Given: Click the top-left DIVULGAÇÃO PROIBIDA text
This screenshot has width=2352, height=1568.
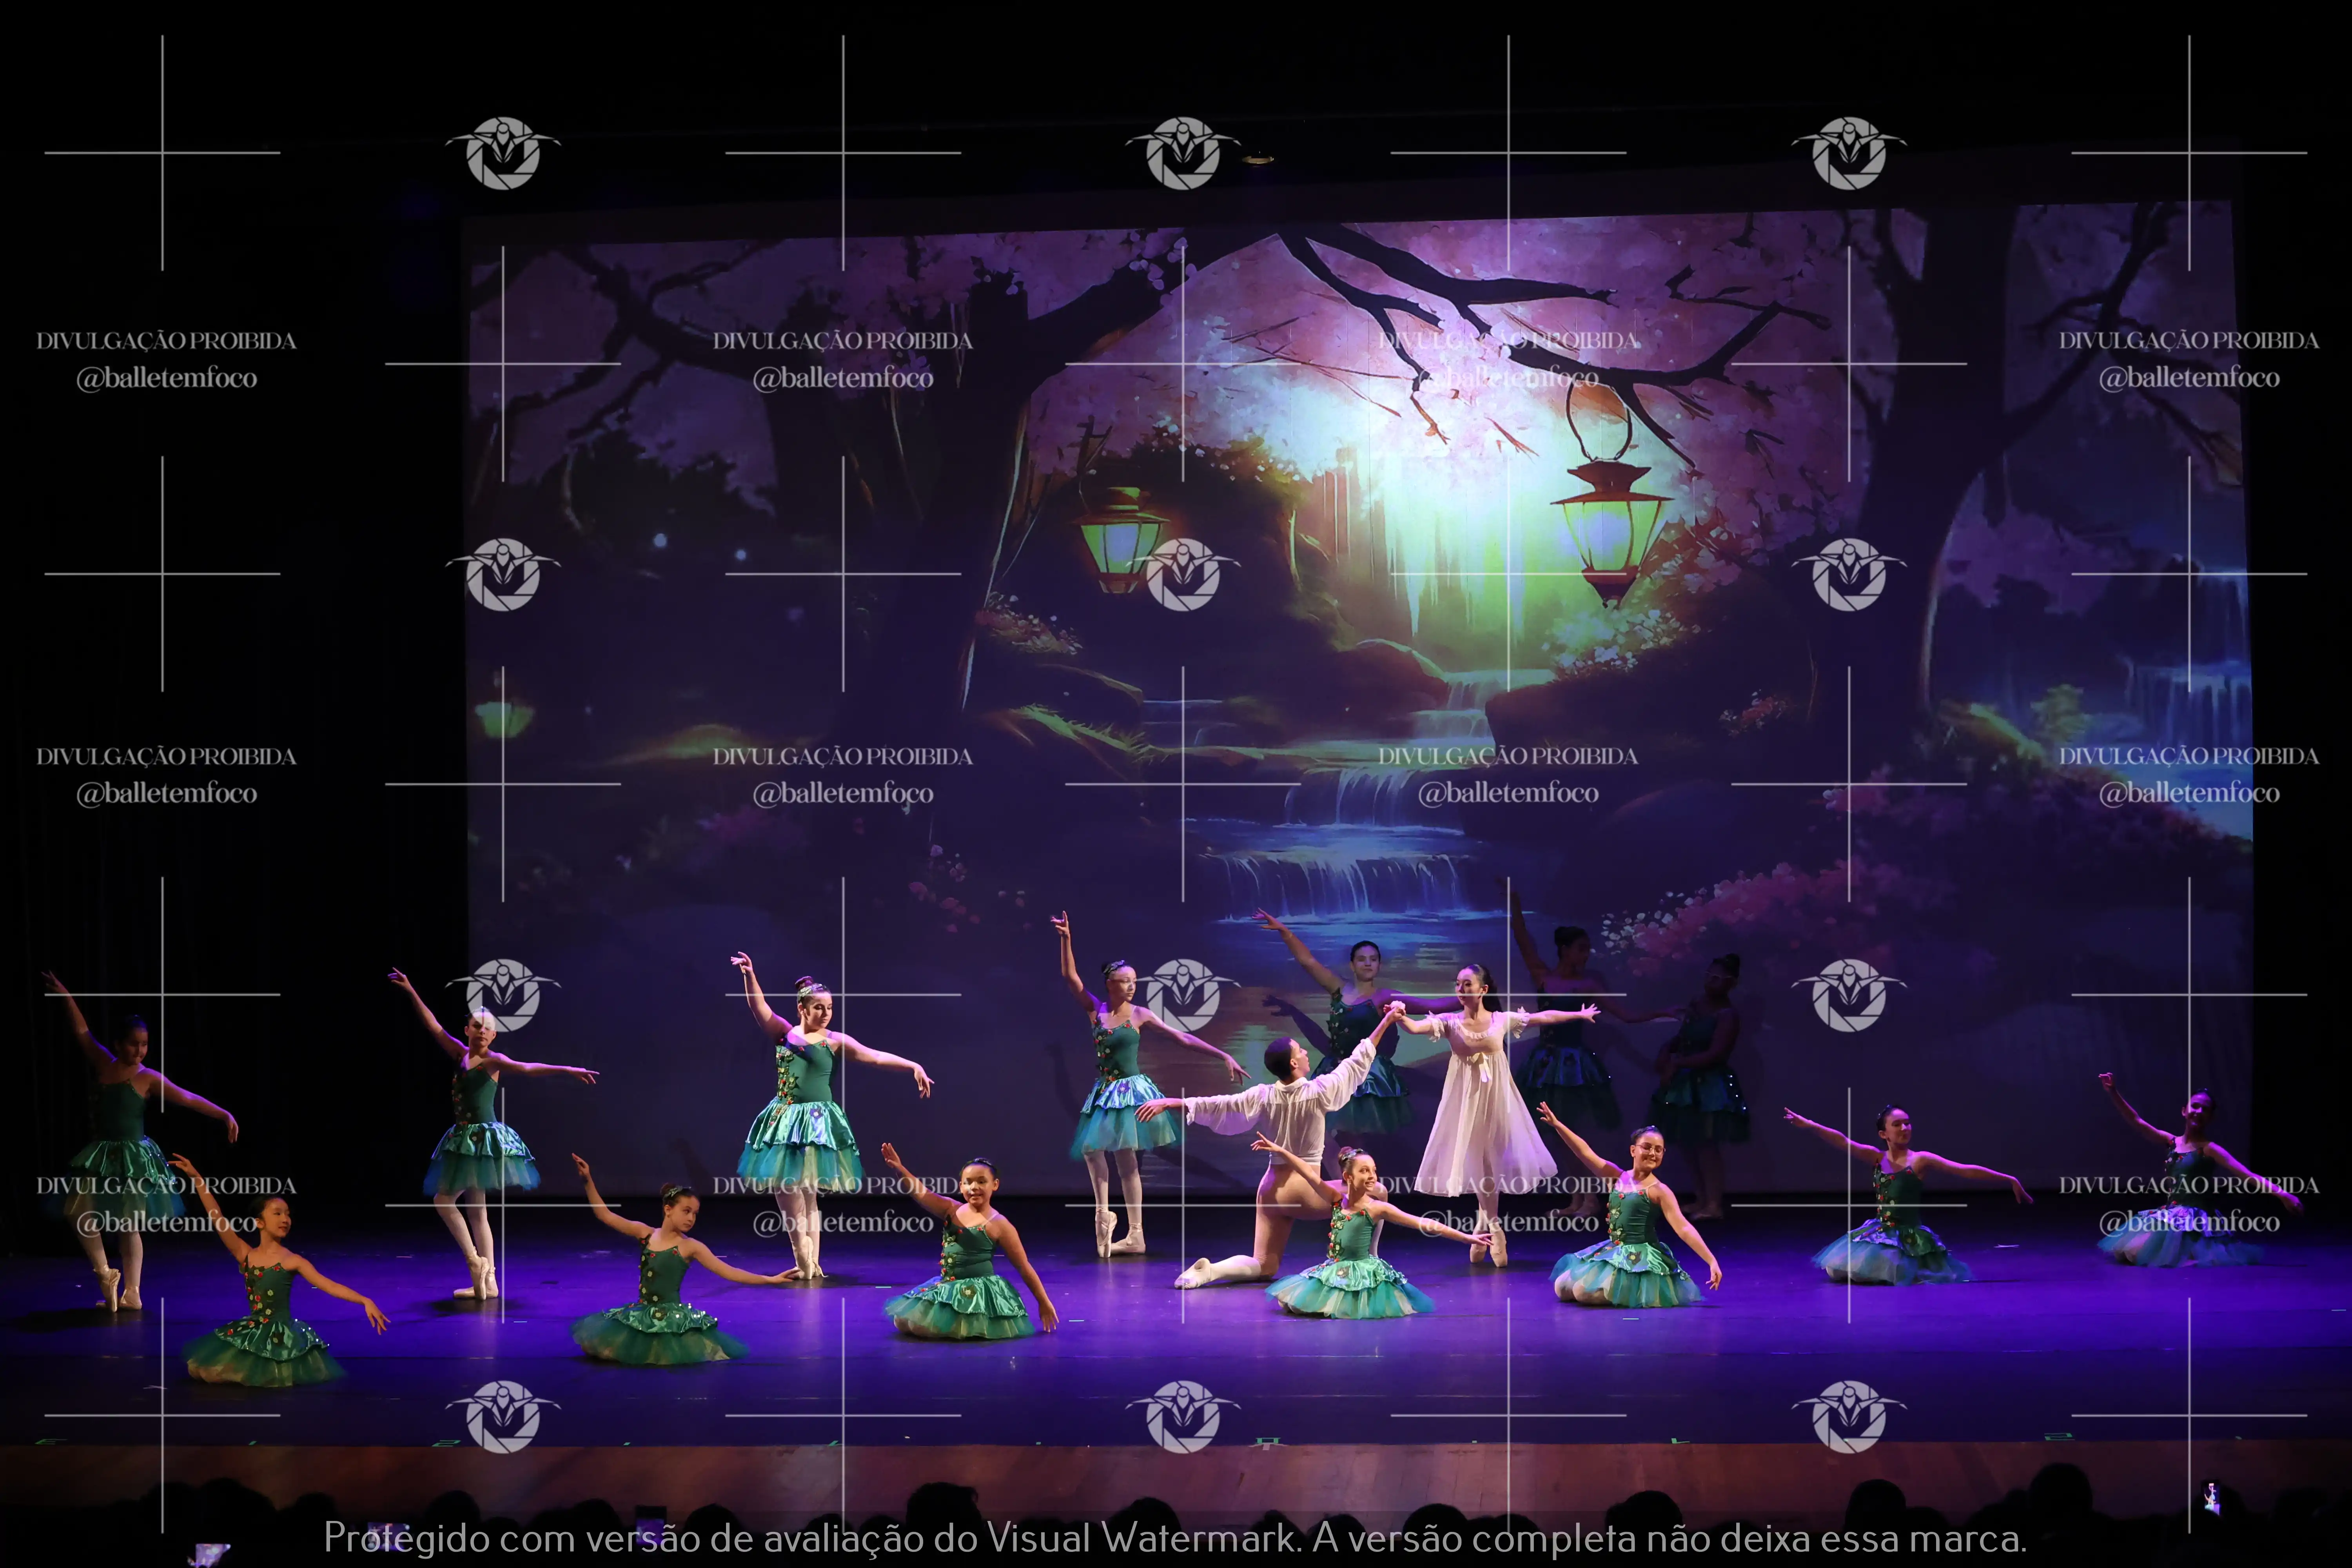Looking at the screenshot, I should [x=166, y=341].
